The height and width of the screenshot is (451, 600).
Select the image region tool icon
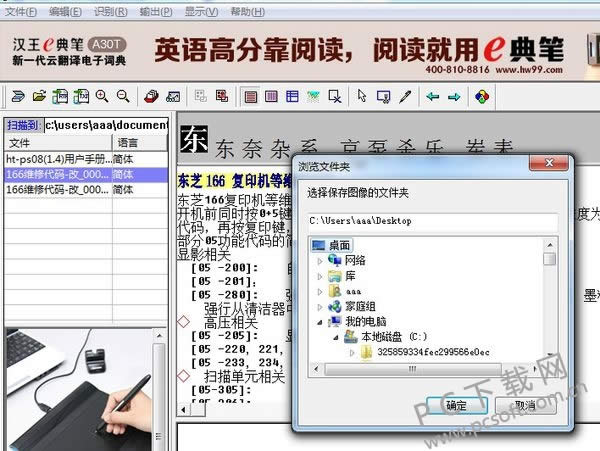[313, 96]
